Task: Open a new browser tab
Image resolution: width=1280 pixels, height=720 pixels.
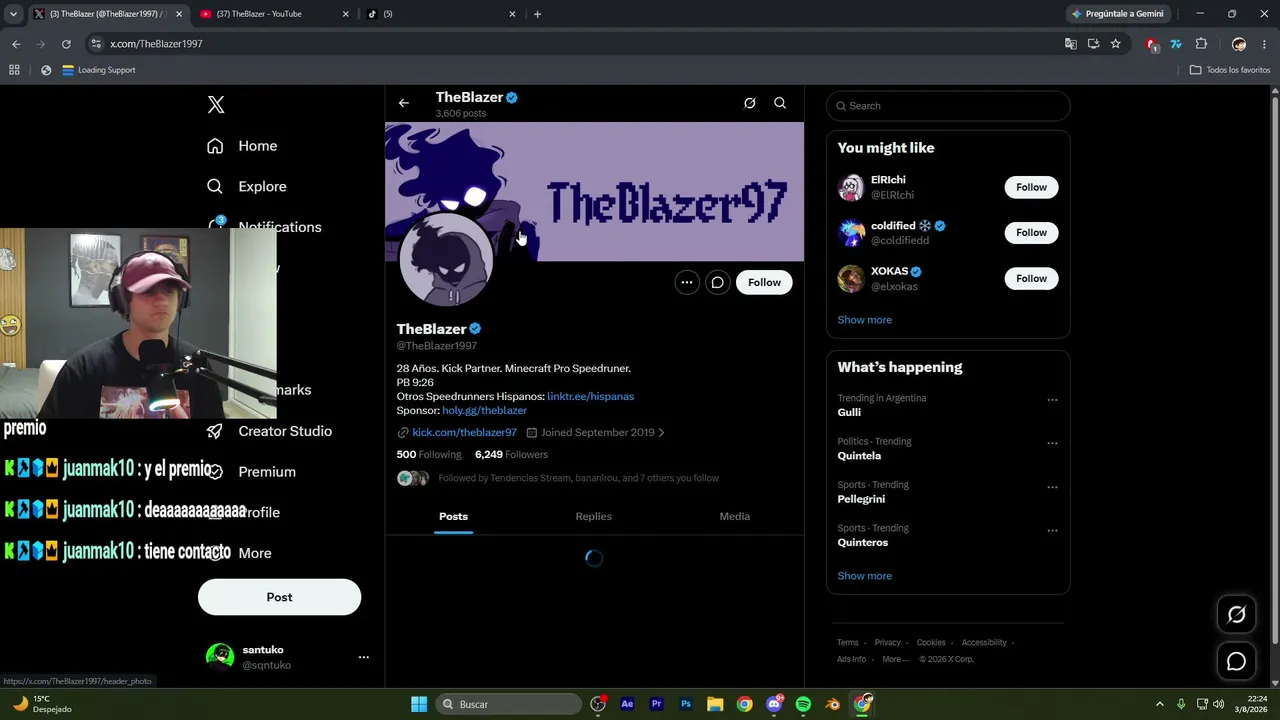Action: [537, 14]
